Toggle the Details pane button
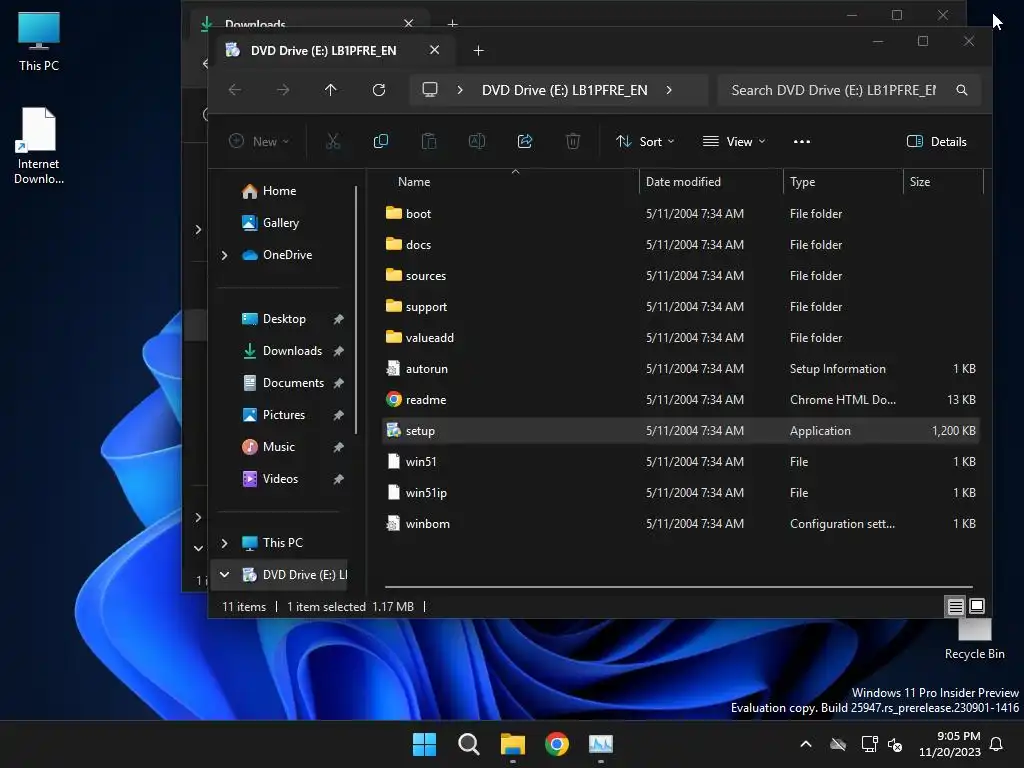 click(936, 142)
